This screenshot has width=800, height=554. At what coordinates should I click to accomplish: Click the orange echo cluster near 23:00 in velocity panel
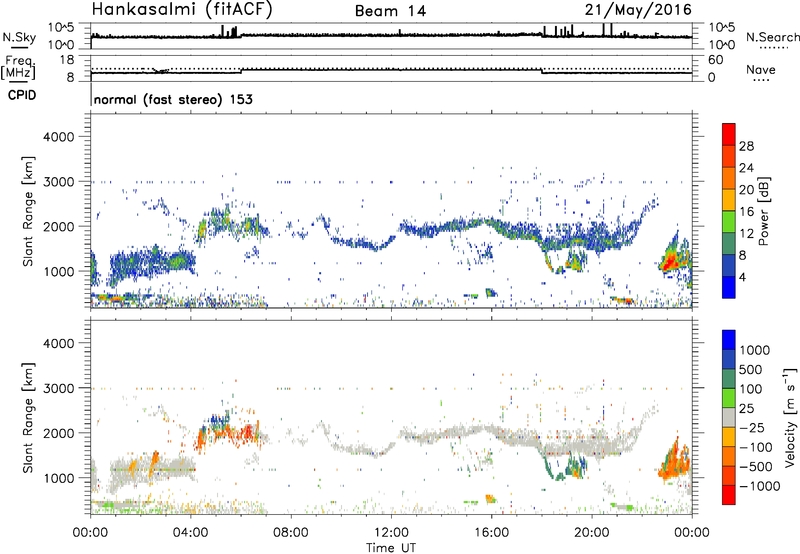674,462
